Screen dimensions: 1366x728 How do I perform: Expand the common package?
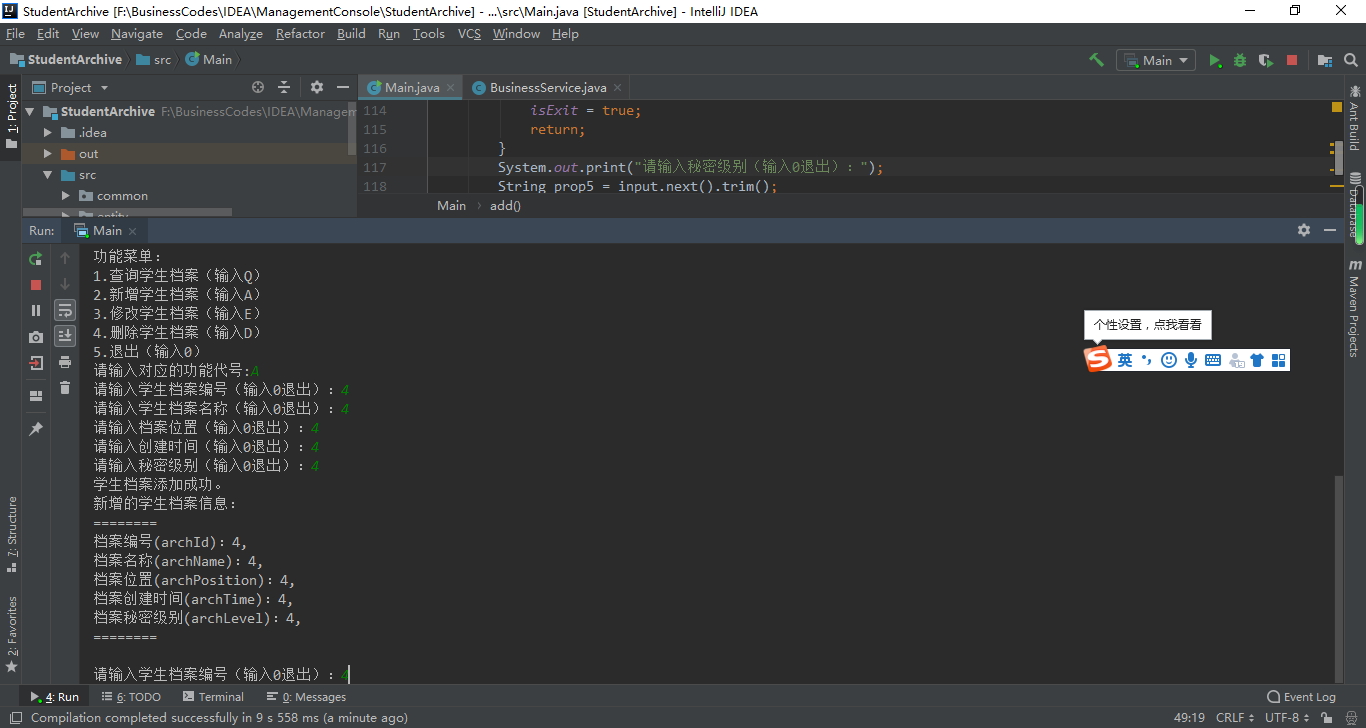click(x=66, y=195)
